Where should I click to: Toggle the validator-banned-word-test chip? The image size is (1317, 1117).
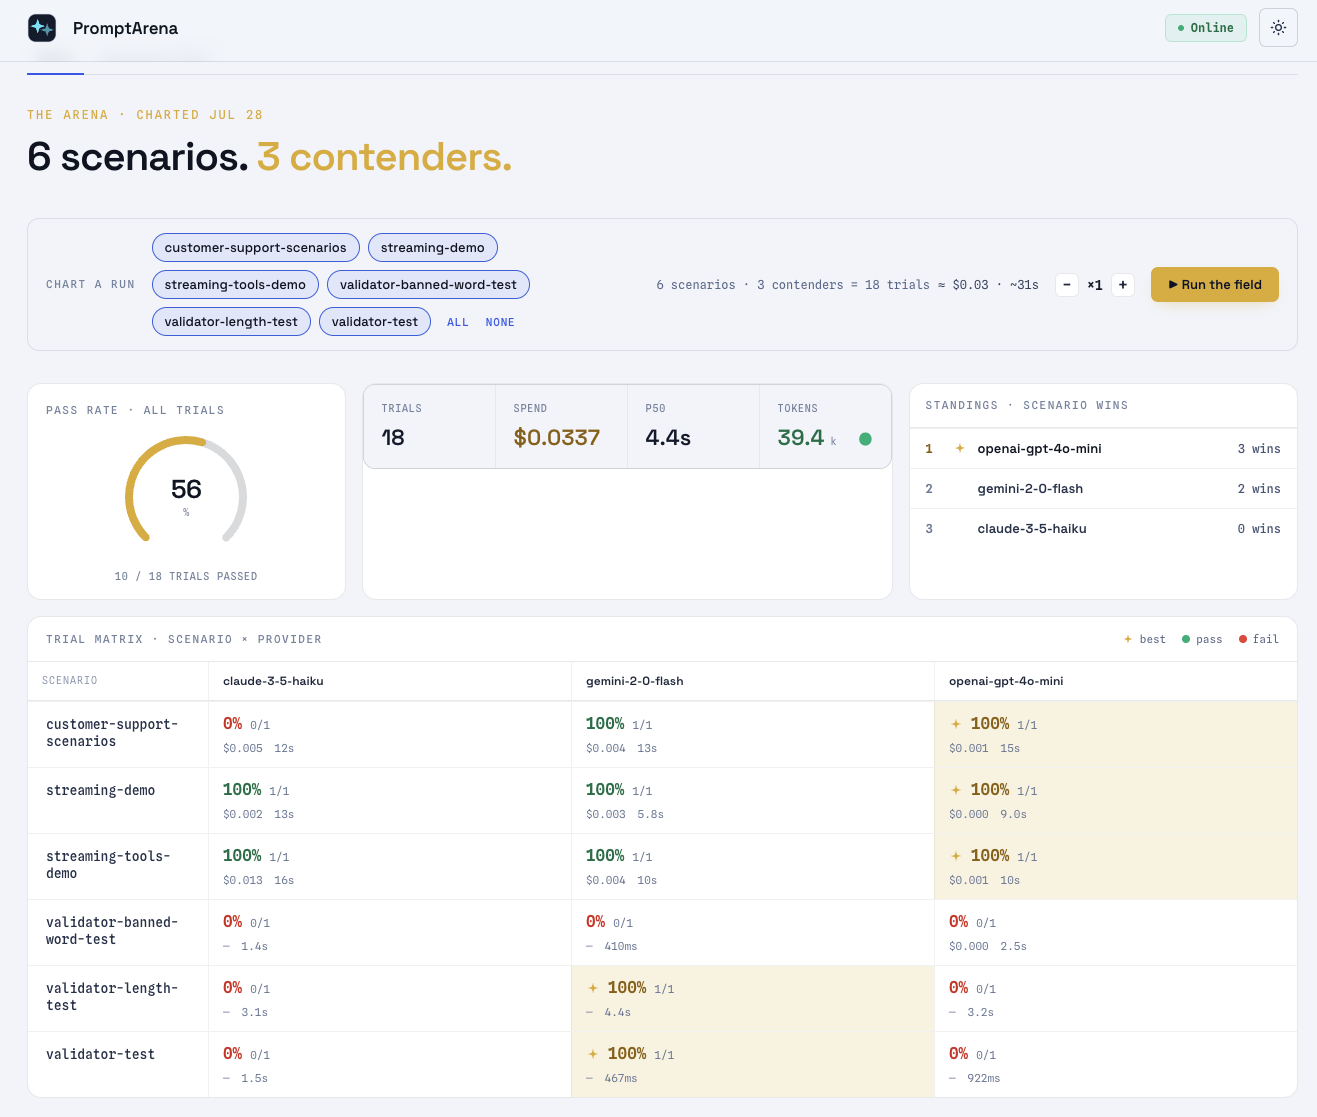(x=428, y=284)
